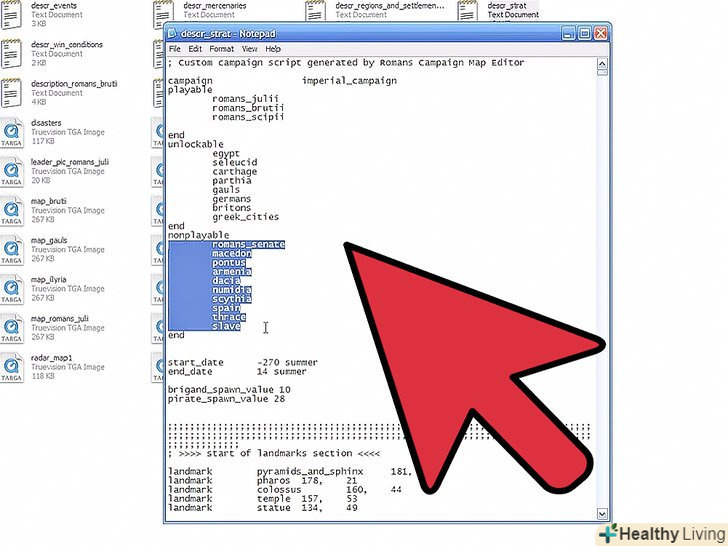Place cursor on romans_brutii line

point(248,107)
